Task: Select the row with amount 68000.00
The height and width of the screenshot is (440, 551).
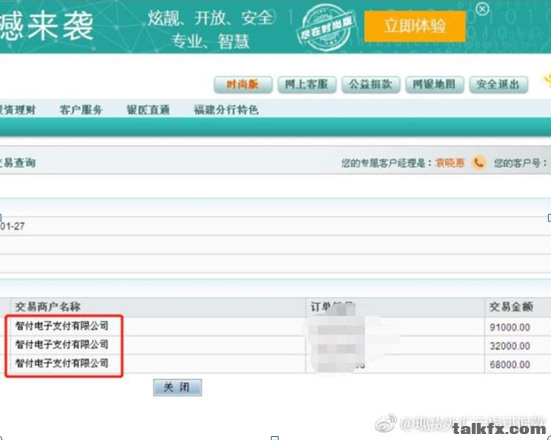Action: click(x=276, y=364)
